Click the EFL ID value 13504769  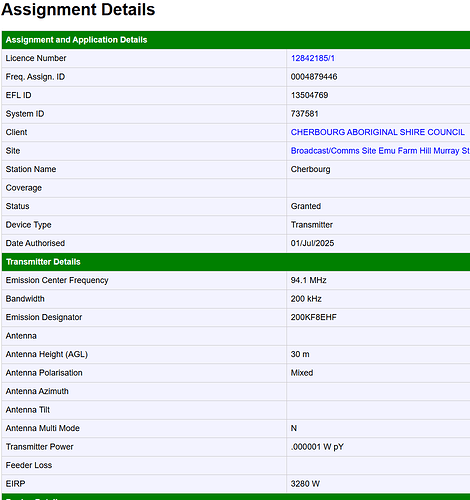tap(309, 95)
